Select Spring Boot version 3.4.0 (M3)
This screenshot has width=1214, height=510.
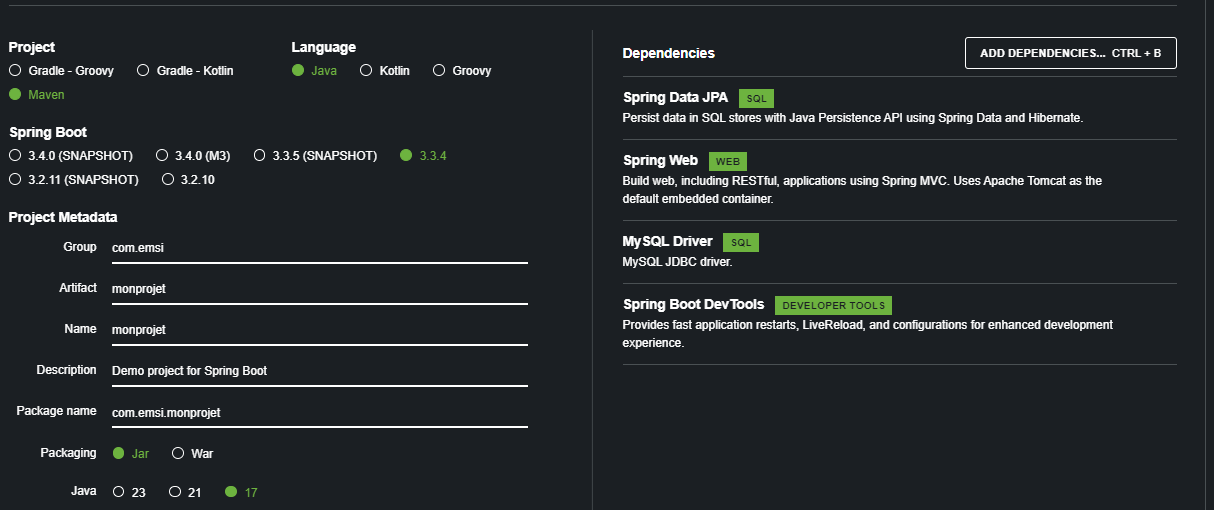[161, 156]
